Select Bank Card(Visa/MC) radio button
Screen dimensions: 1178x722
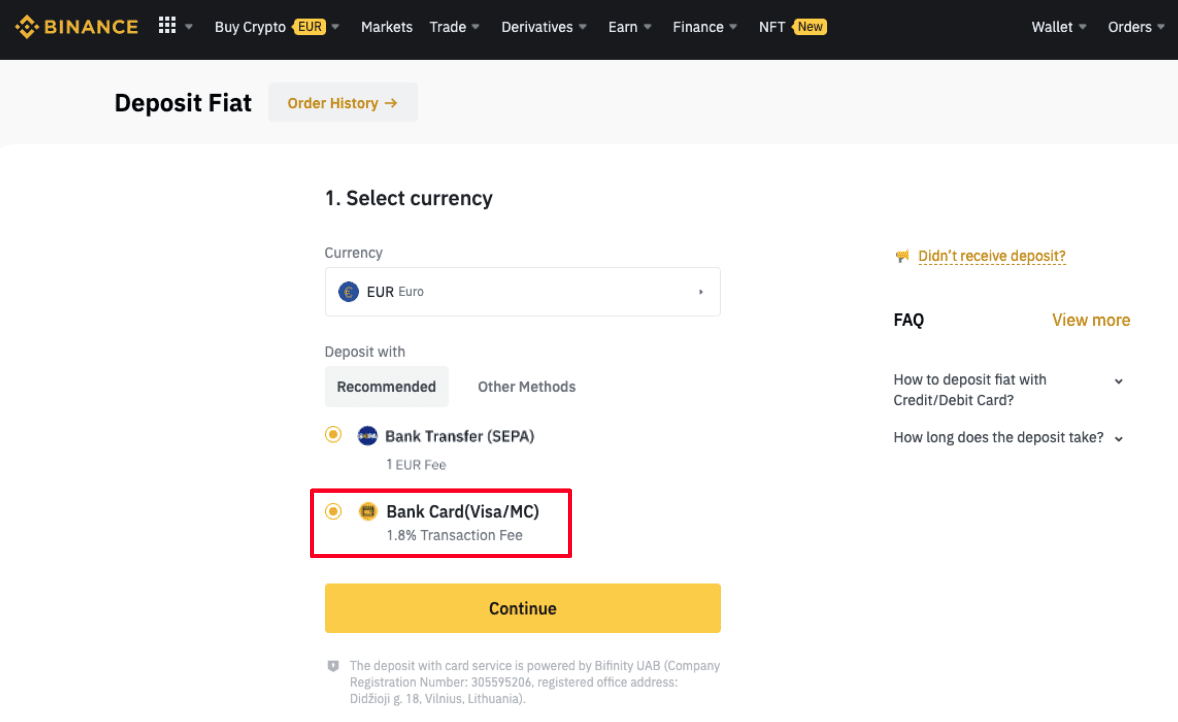333,512
